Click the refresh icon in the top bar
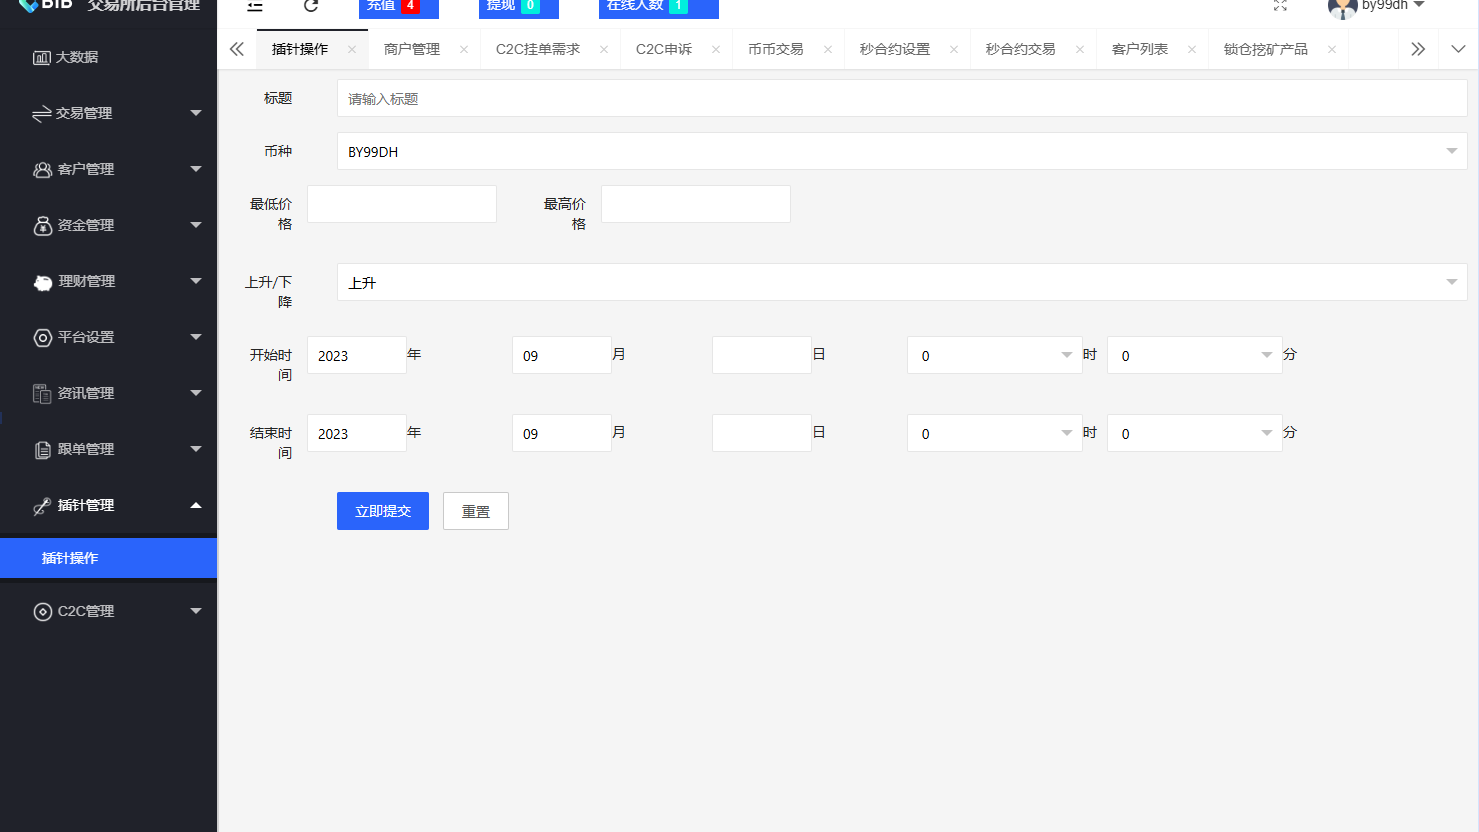This screenshot has height=832, width=1479. point(310,6)
